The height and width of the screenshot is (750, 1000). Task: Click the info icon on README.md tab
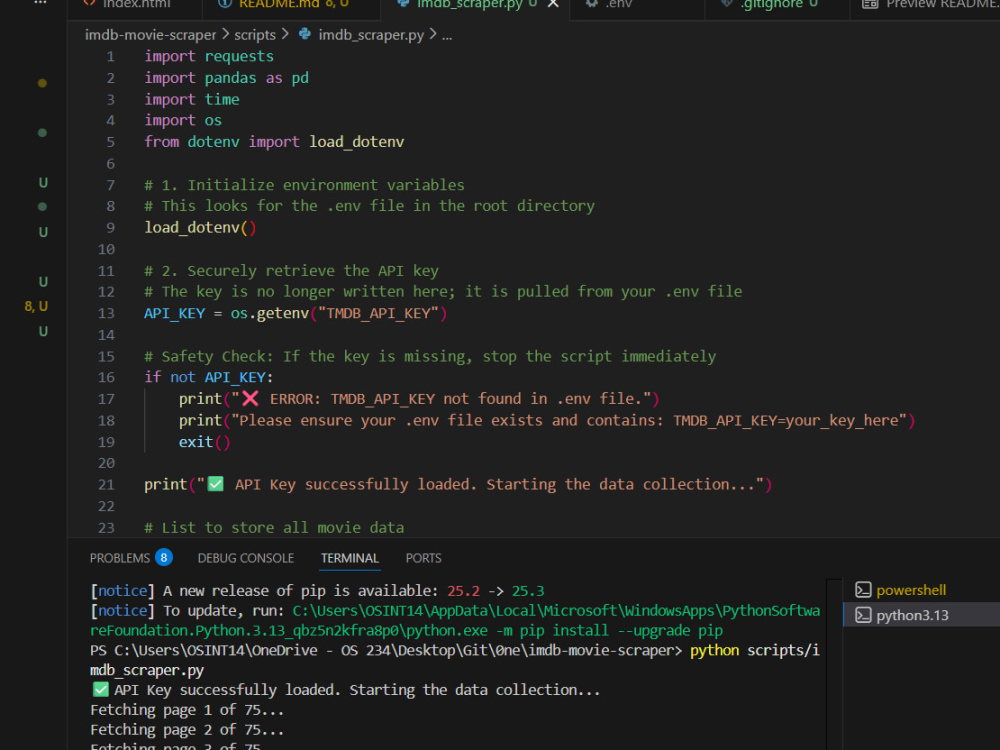224,4
